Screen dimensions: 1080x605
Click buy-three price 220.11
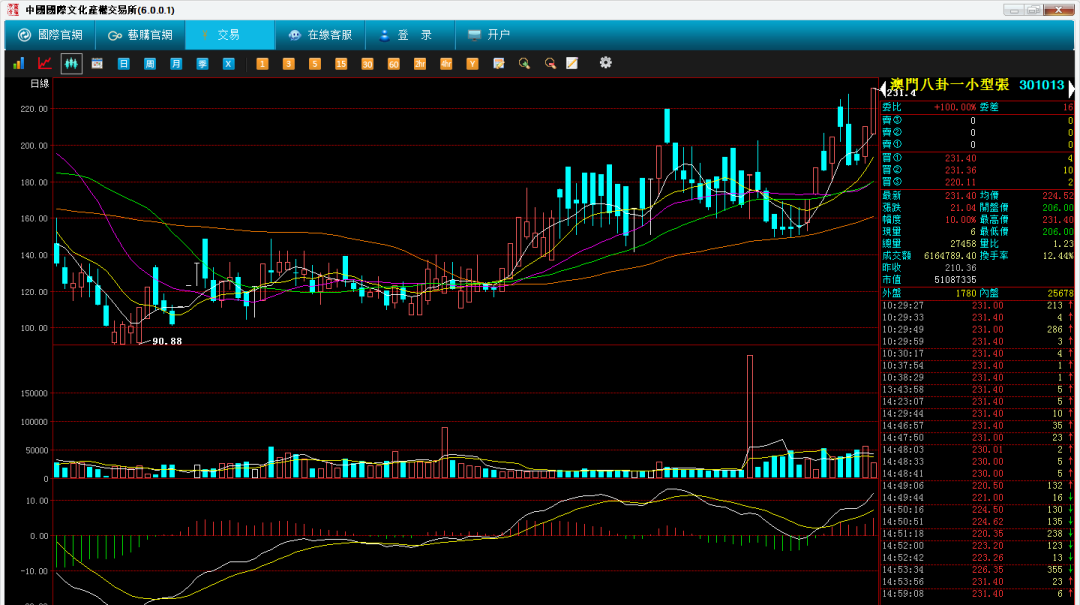[x=960, y=183]
